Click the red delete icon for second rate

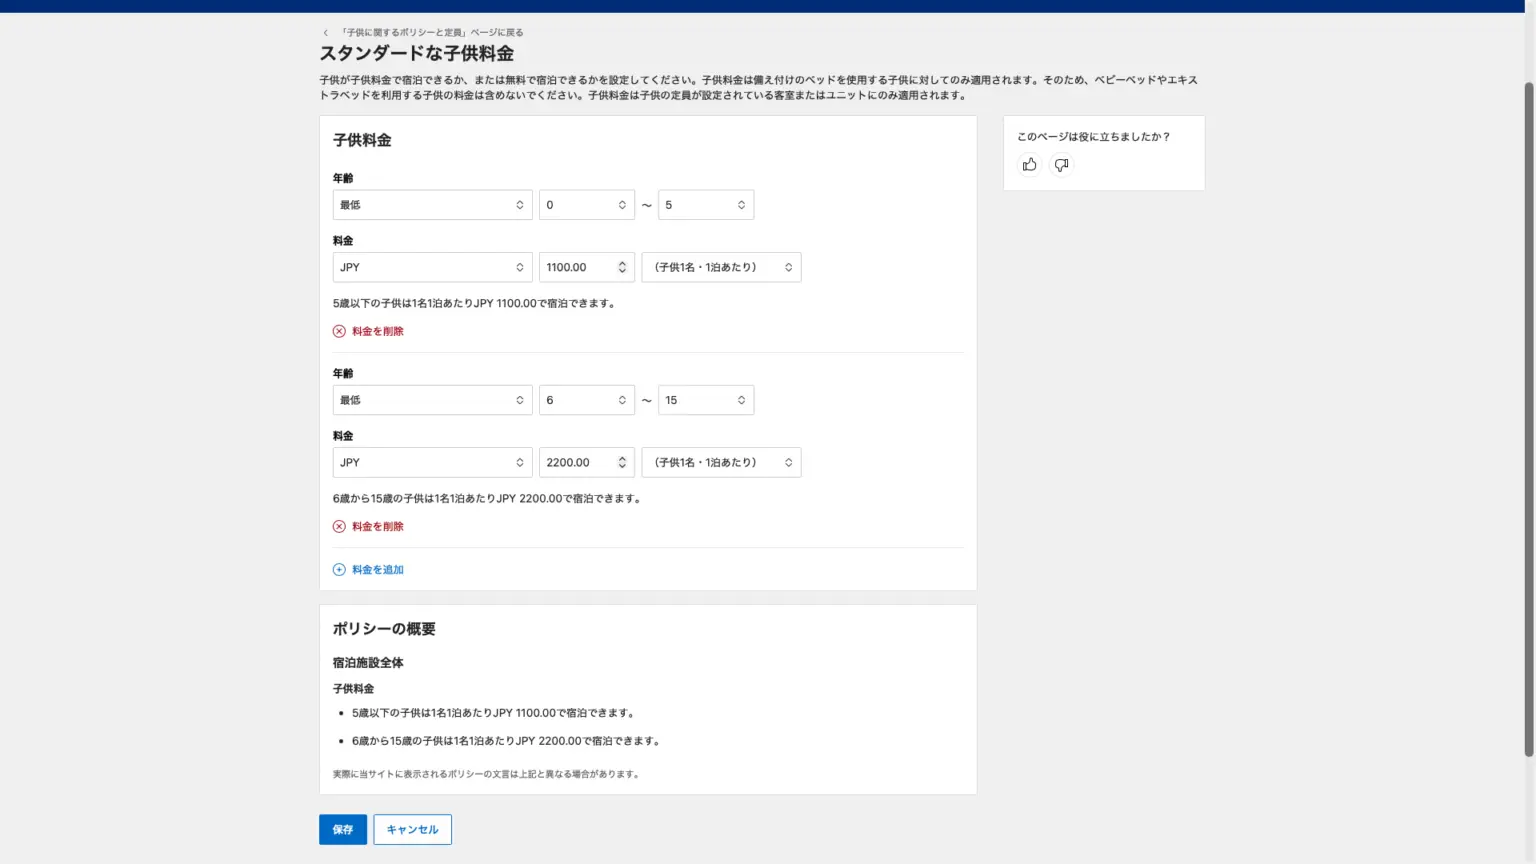point(339,526)
